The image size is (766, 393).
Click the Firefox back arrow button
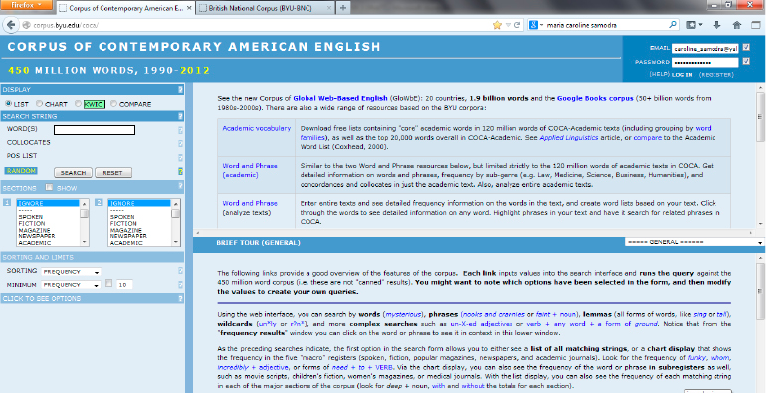pos(11,25)
